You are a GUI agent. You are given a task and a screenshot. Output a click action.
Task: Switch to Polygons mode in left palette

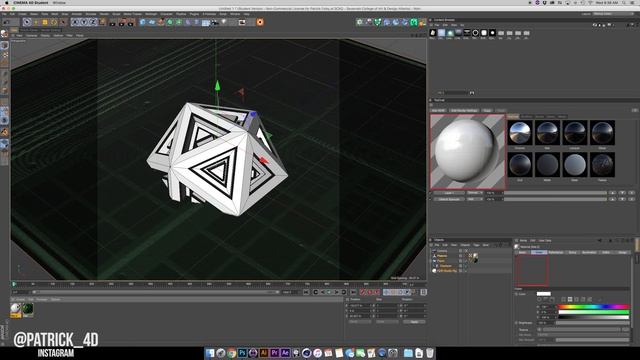click(x=4, y=91)
